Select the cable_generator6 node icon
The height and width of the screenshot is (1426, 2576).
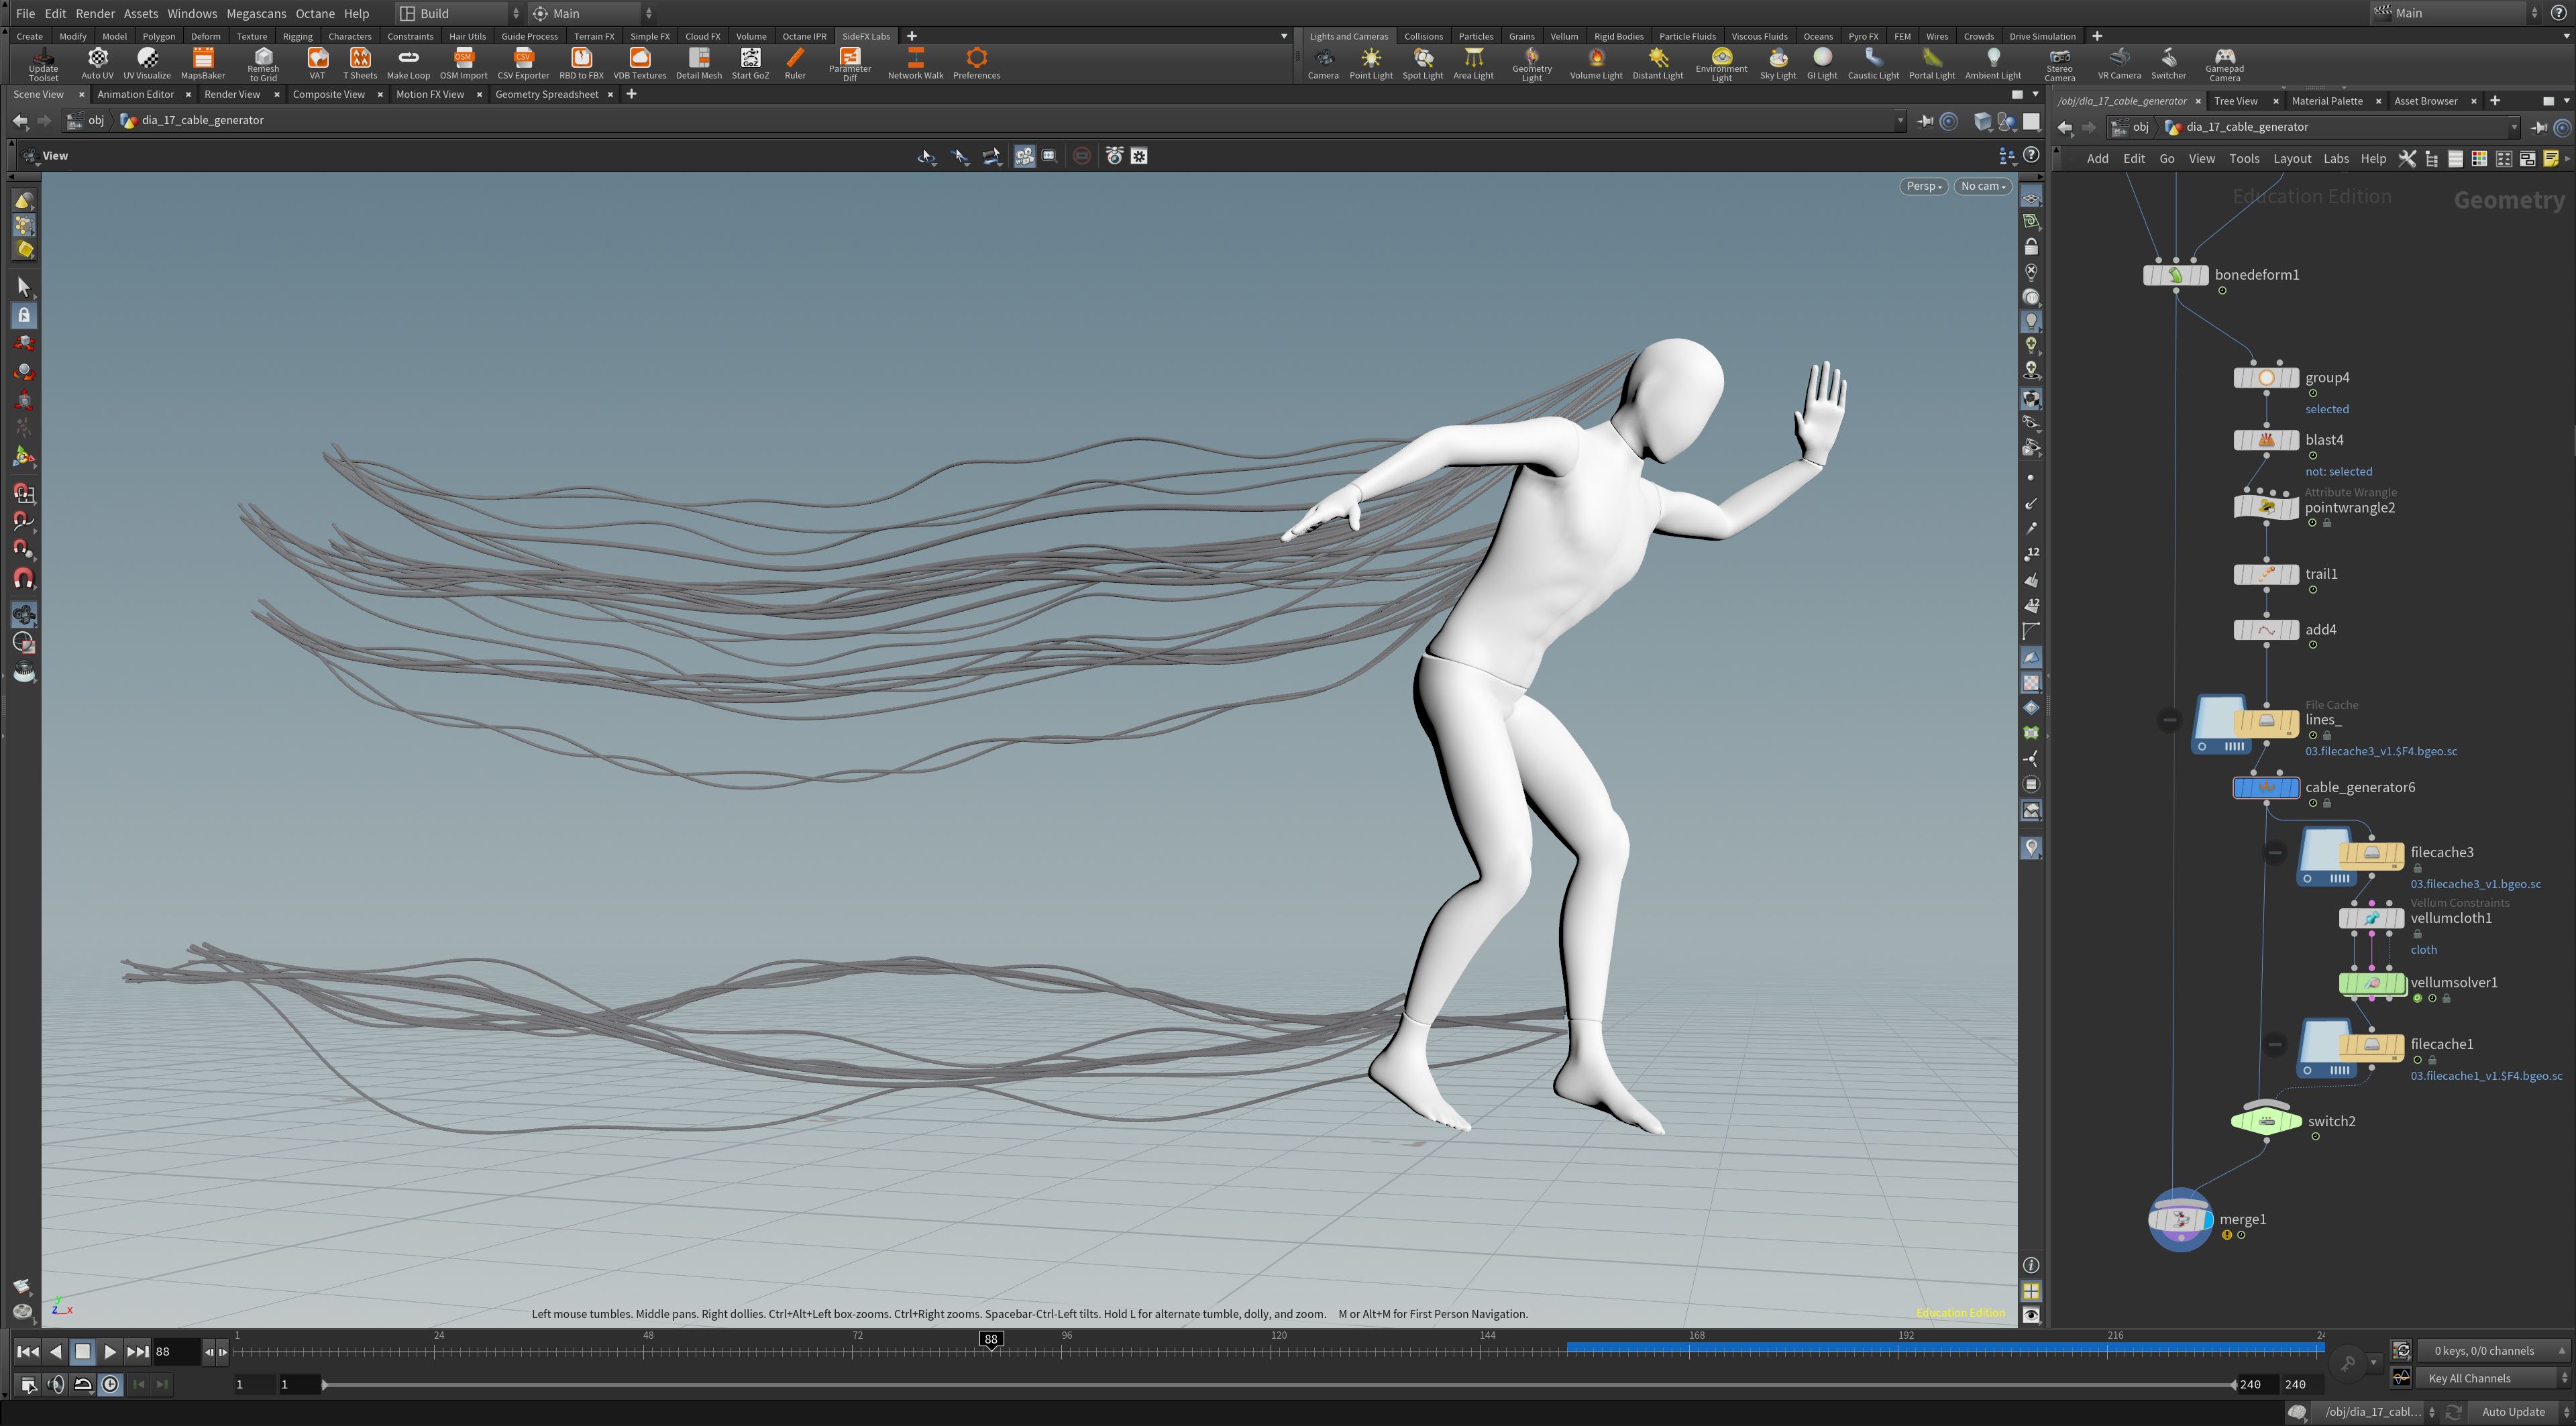point(2266,788)
